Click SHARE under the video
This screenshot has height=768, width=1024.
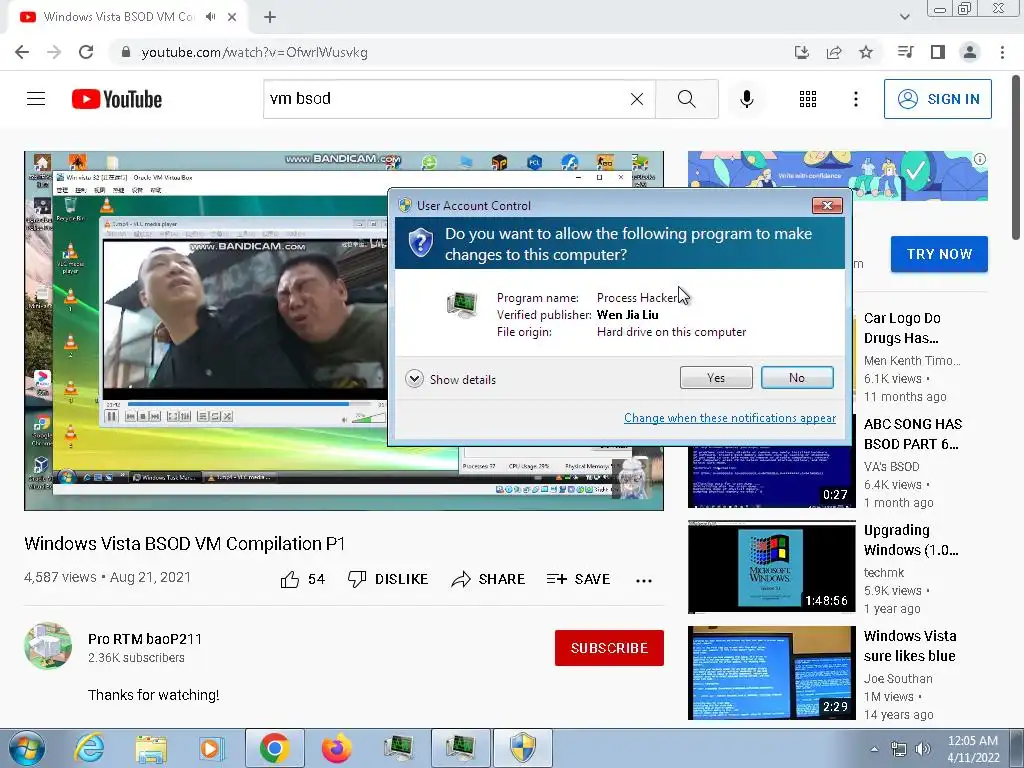pyautogui.click(x=488, y=579)
